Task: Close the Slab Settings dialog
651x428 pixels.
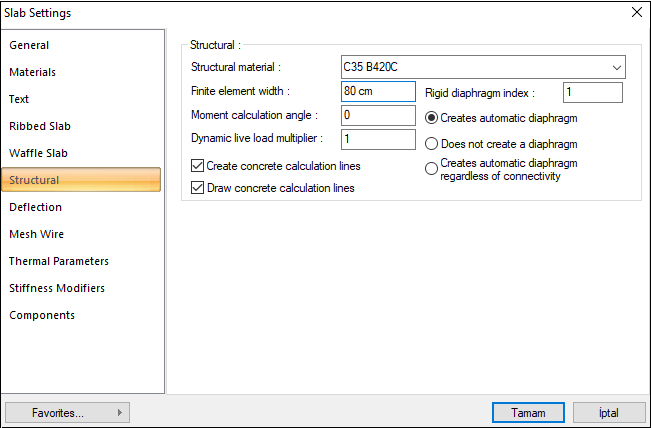Action: tap(636, 13)
